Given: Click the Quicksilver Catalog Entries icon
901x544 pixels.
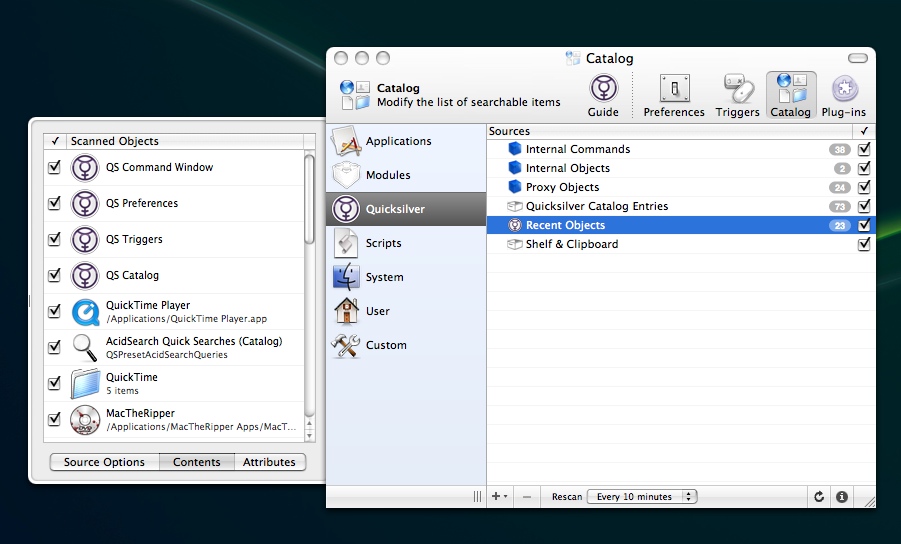Looking at the screenshot, I should click(515, 206).
